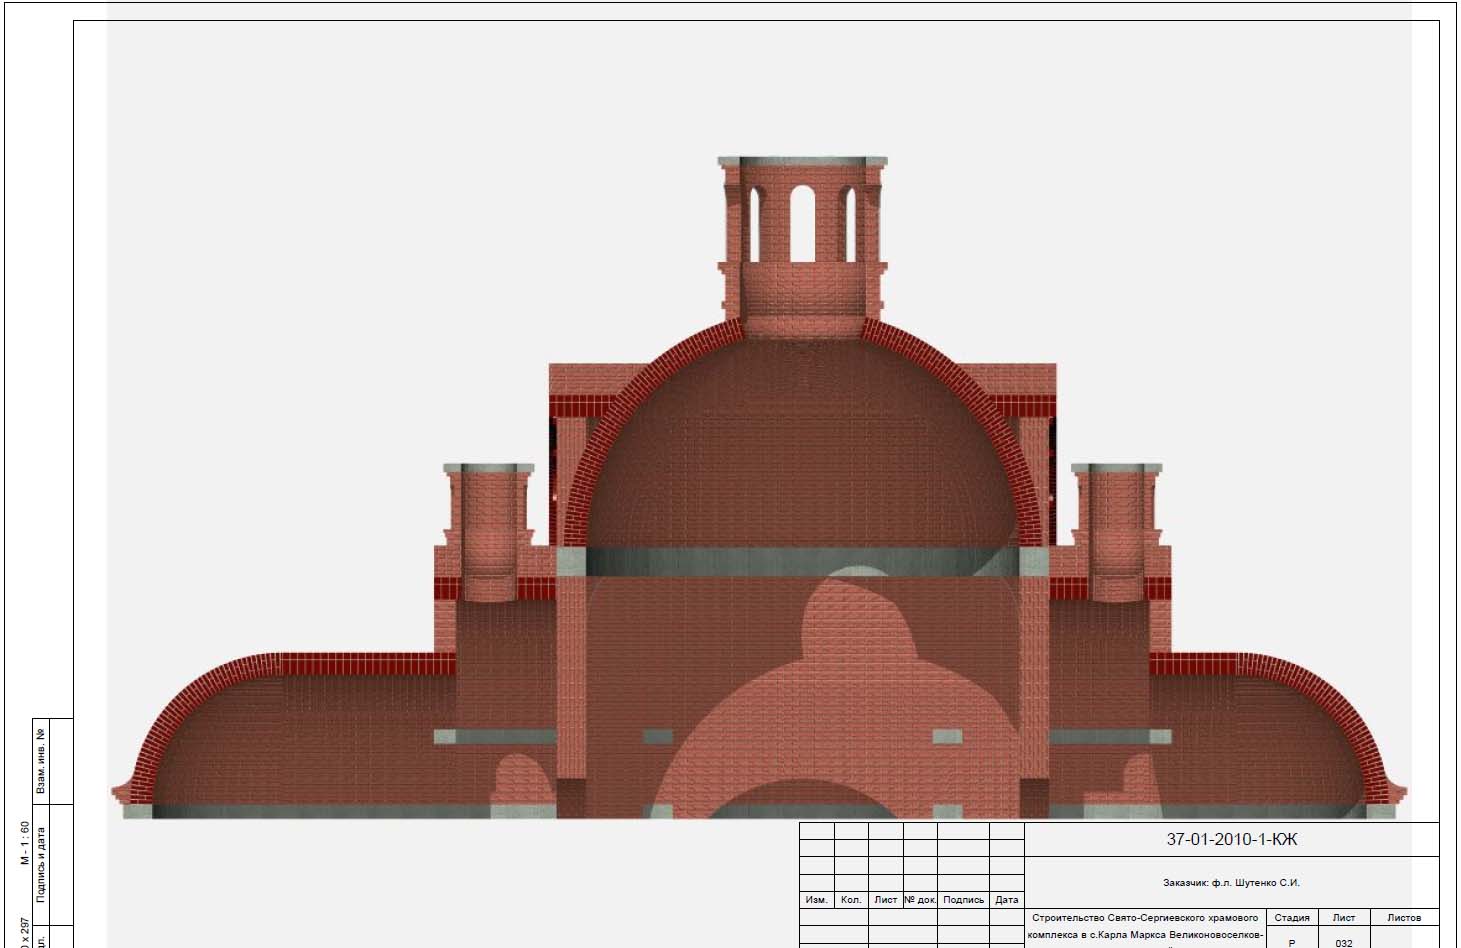The height and width of the screenshot is (948, 1461).
Task: Click the drawing number 37-01-2010-1-КЖ
Action: (x=1231, y=840)
